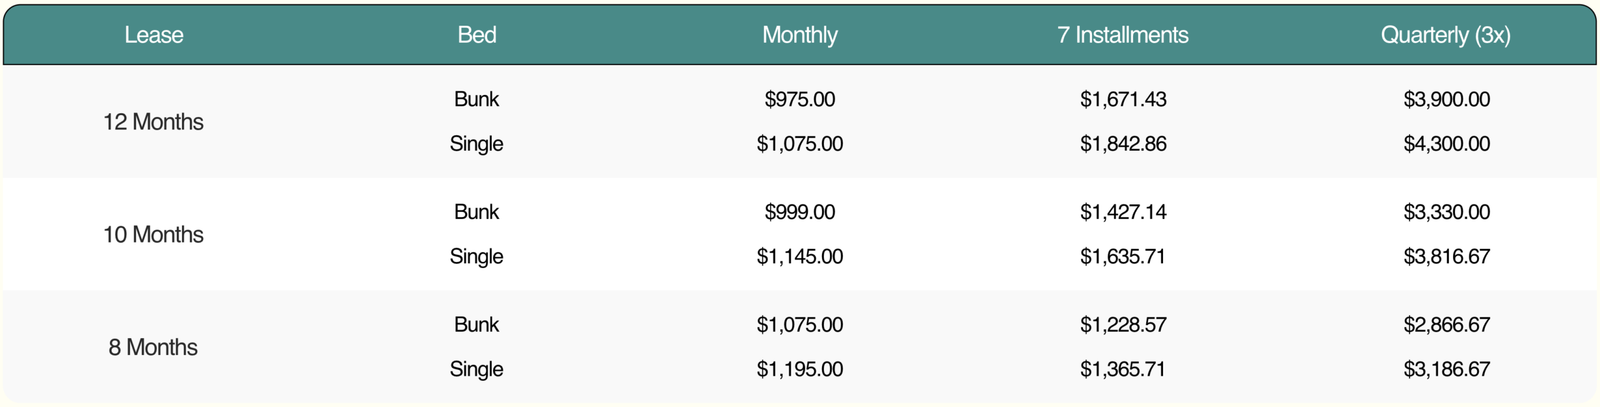Click the $999.00 monthly price
Image resolution: width=1600 pixels, height=407 pixels.
[x=800, y=212]
